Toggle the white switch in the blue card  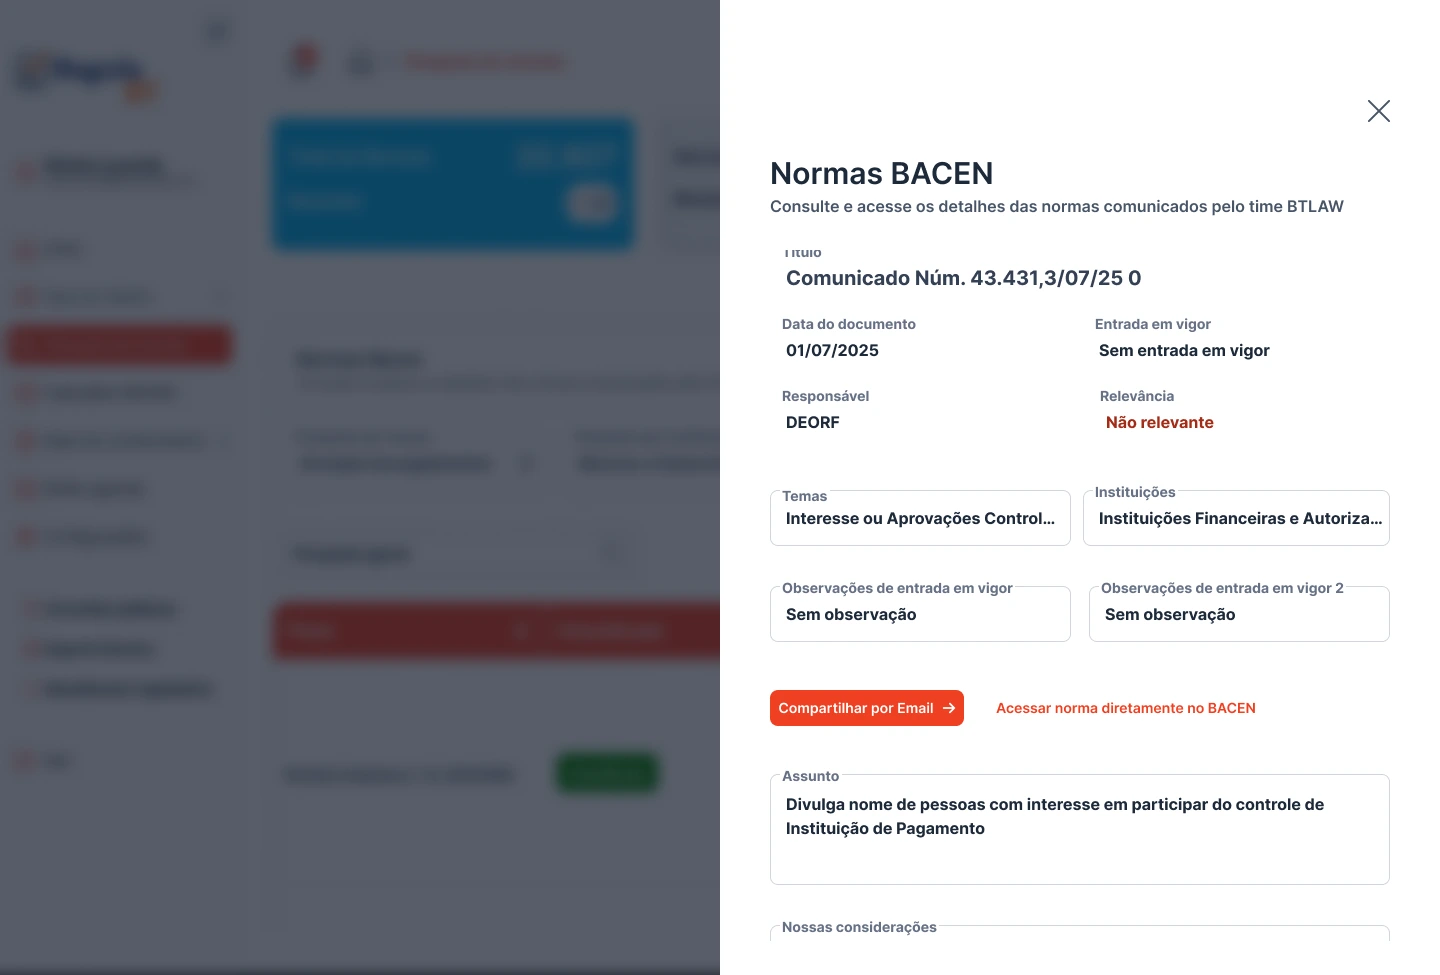(x=591, y=203)
